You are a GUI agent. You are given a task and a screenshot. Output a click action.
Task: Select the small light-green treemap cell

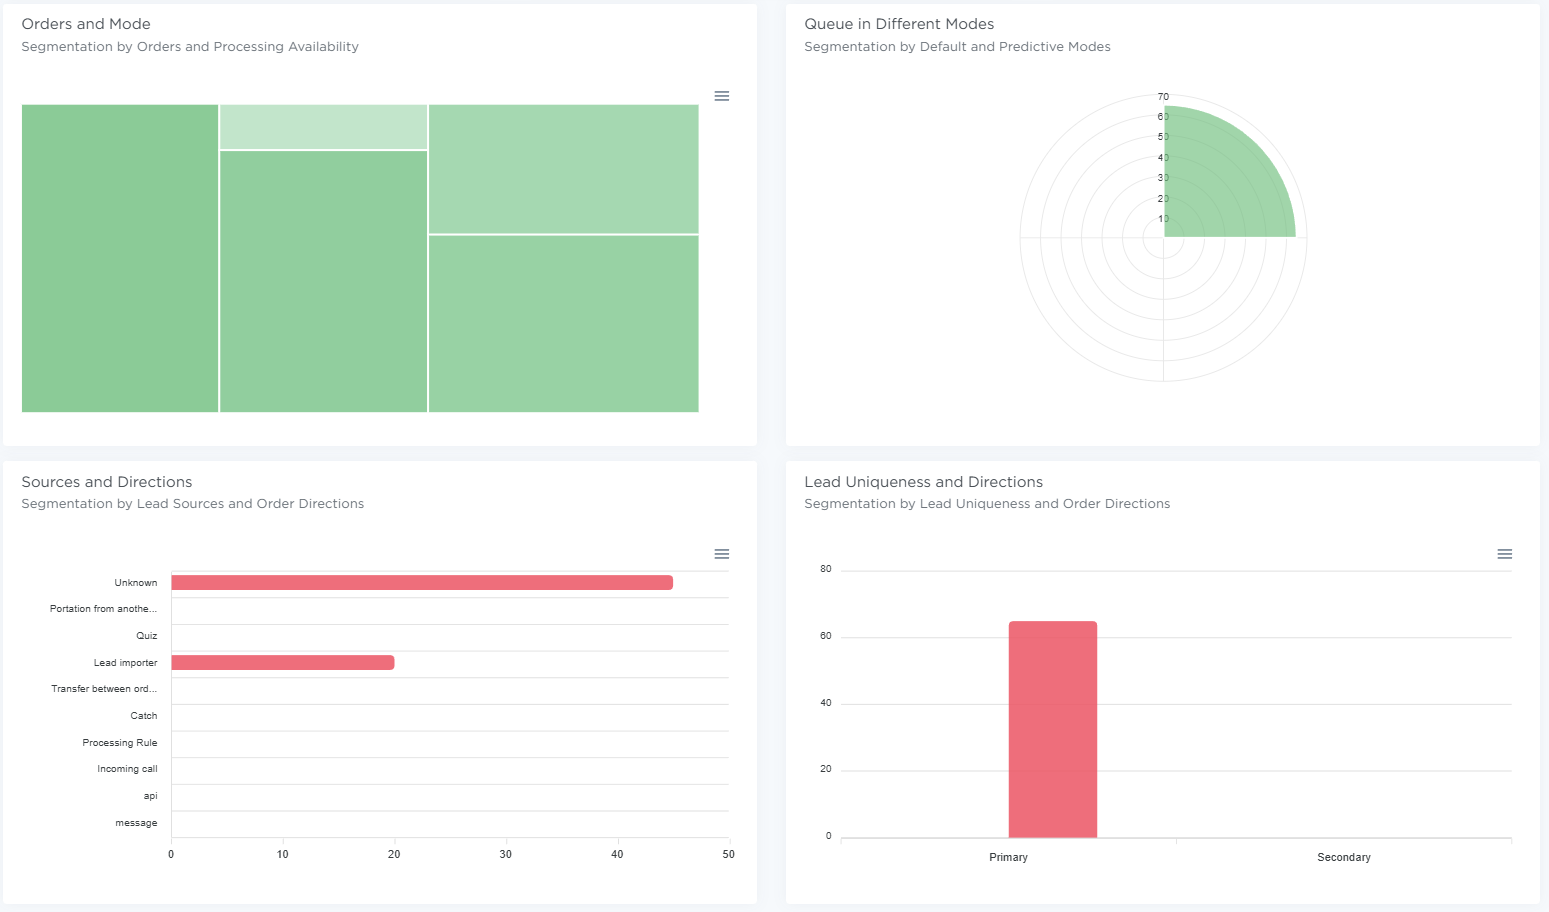(323, 127)
